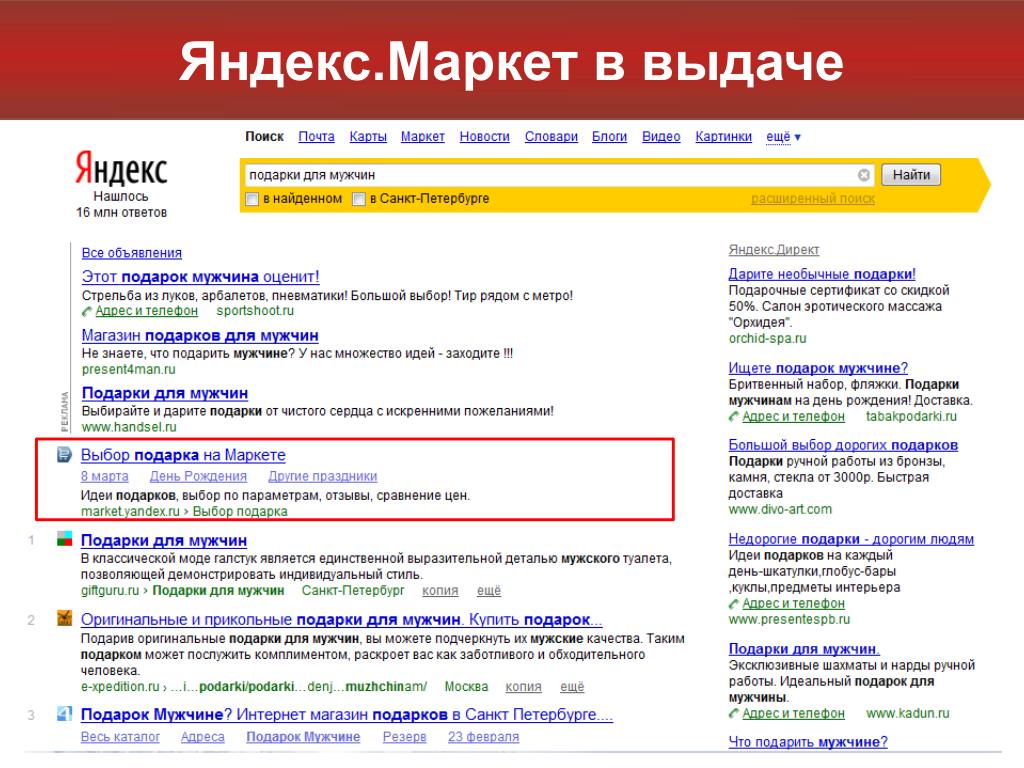The image size is (1024, 768).
Task: Click favicon of Подарок Мужчине result
Action: click(x=65, y=714)
